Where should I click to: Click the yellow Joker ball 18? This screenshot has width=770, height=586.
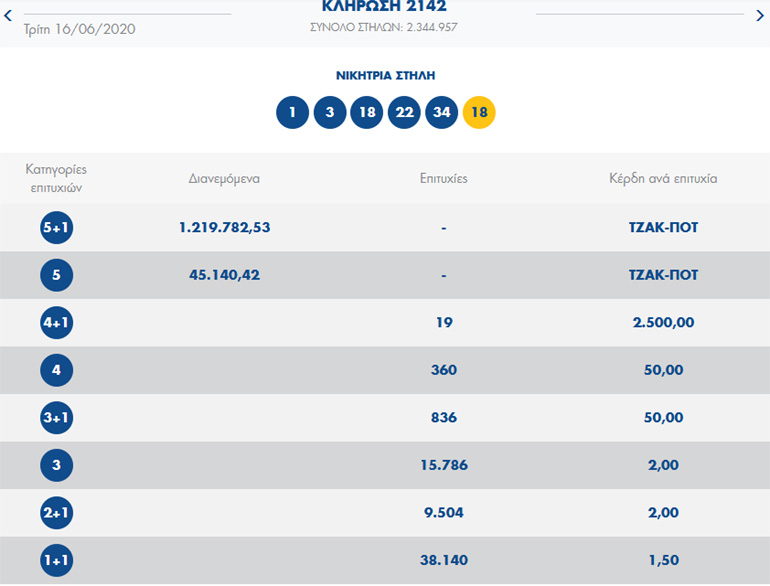coord(479,112)
